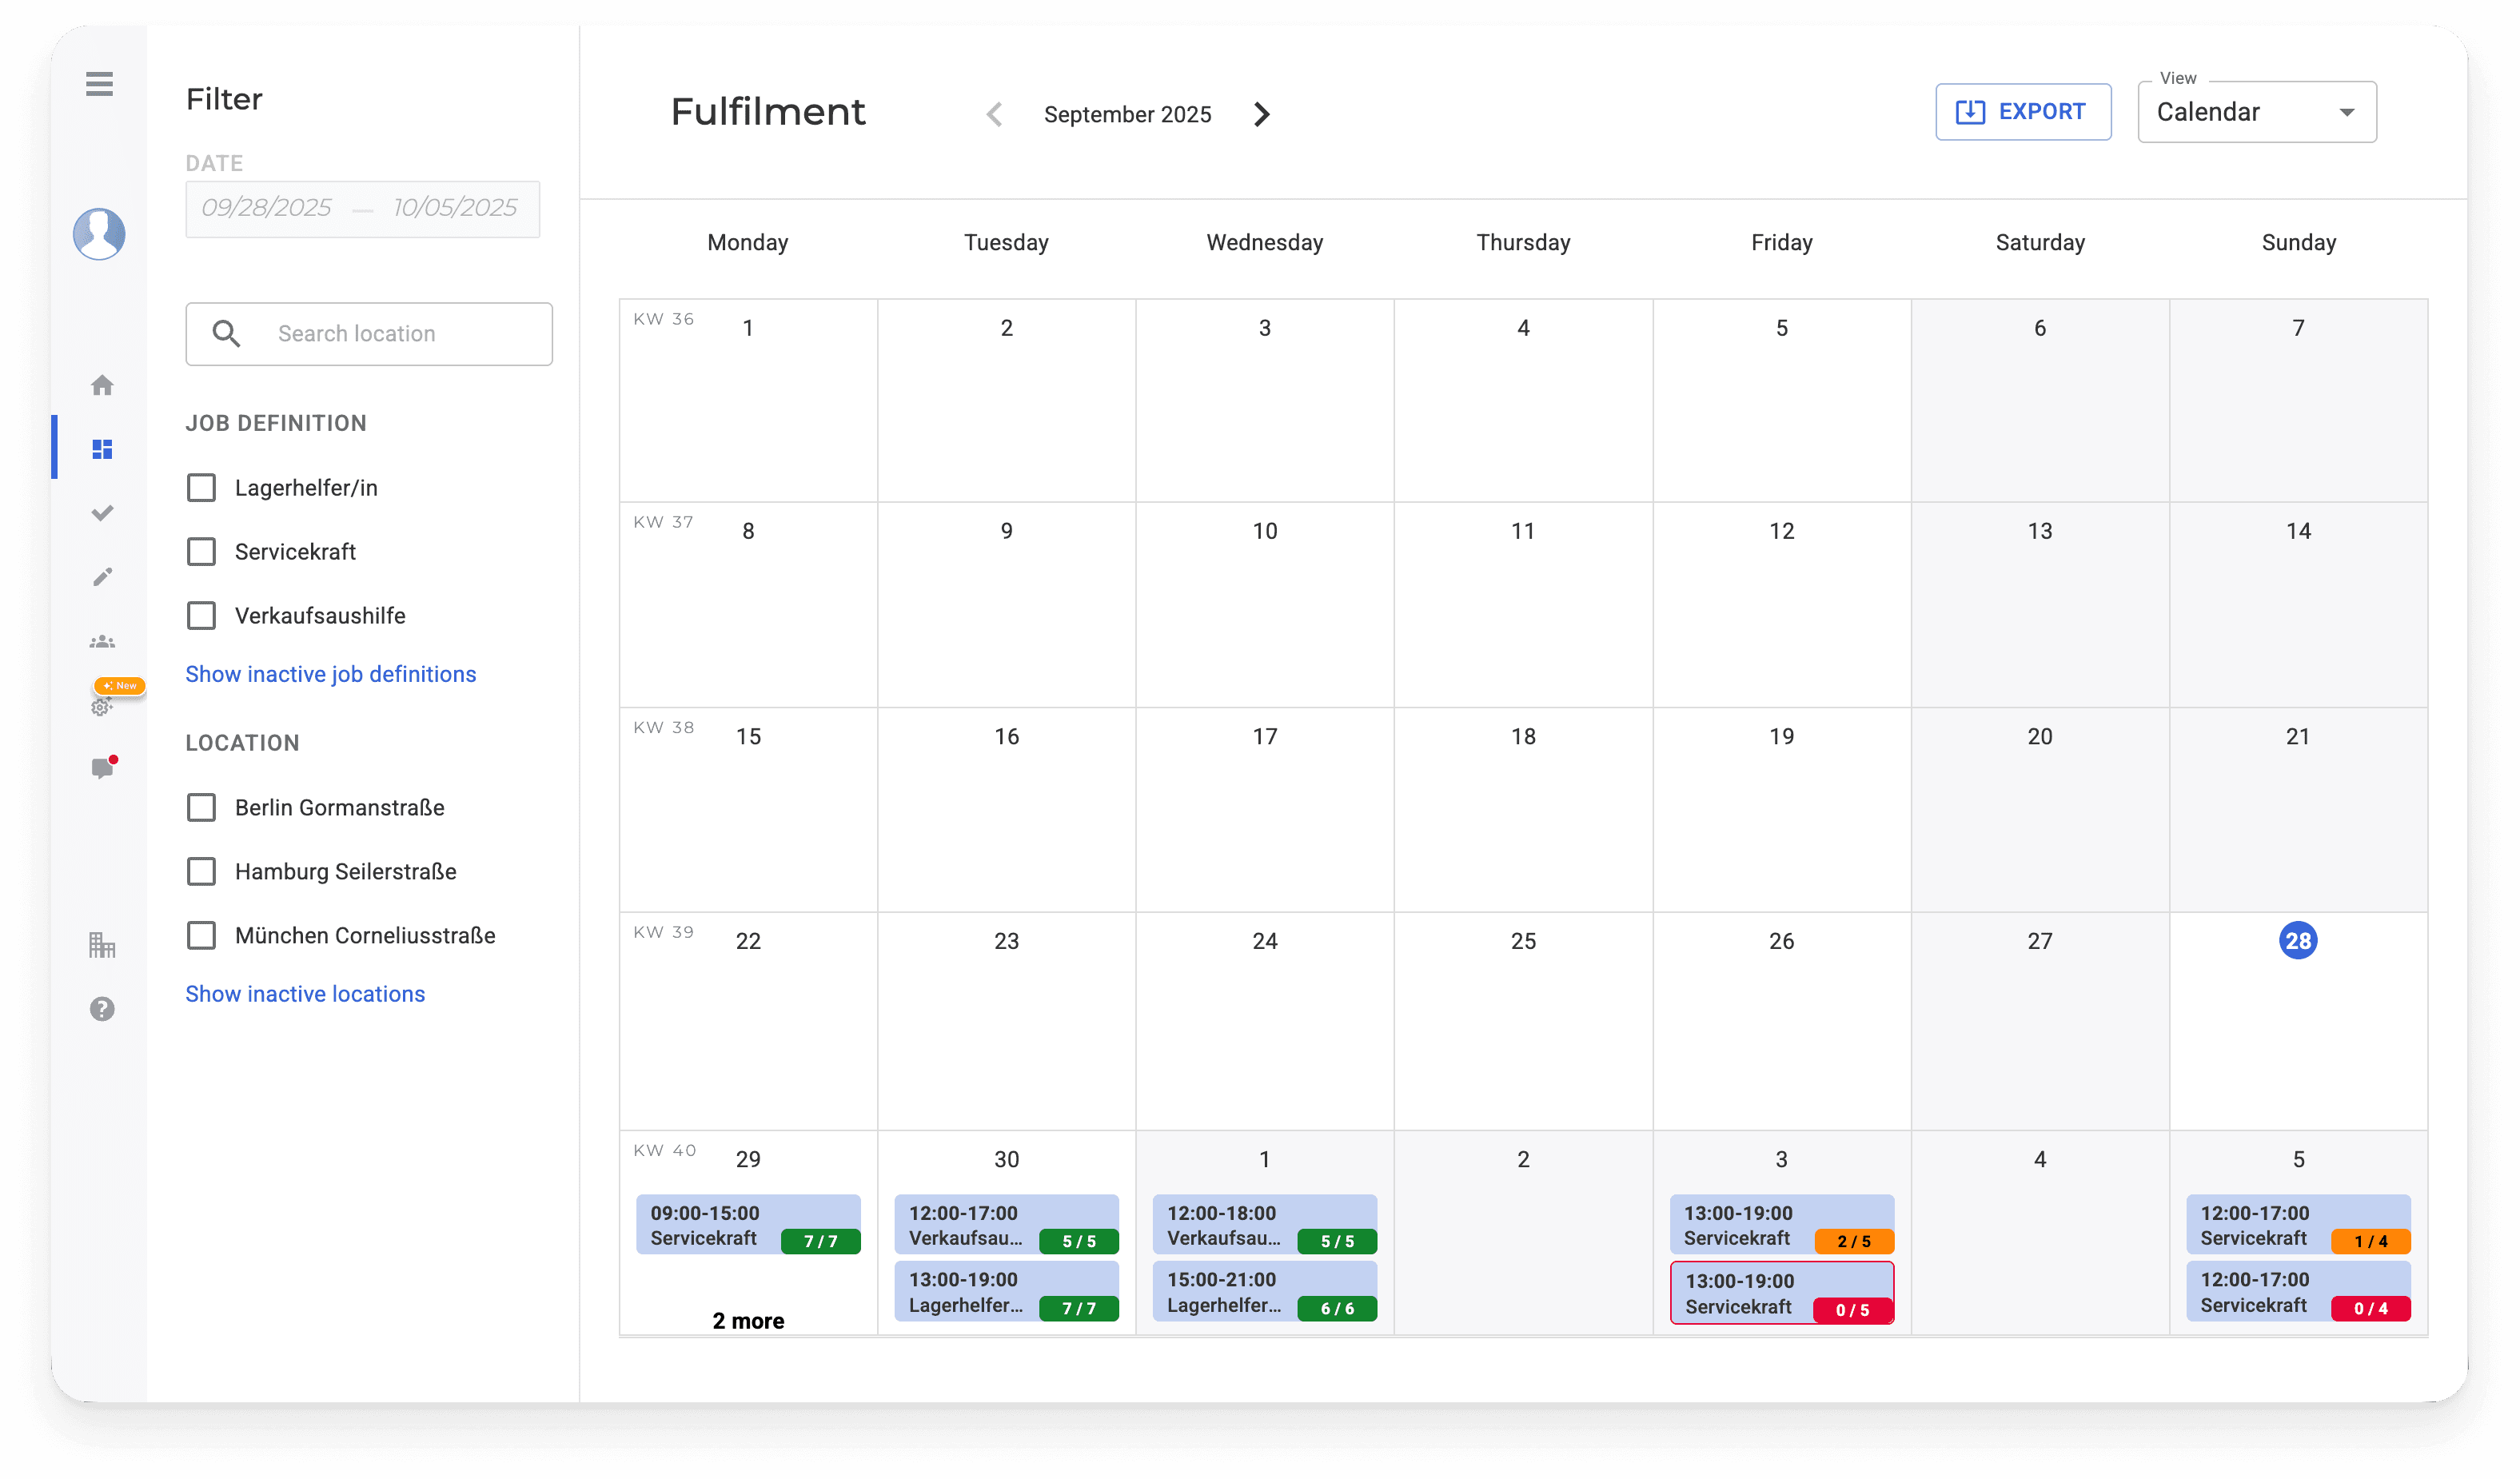Go to previous month with left chevron
This screenshot has height=1479, width=2520.
[994, 114]
